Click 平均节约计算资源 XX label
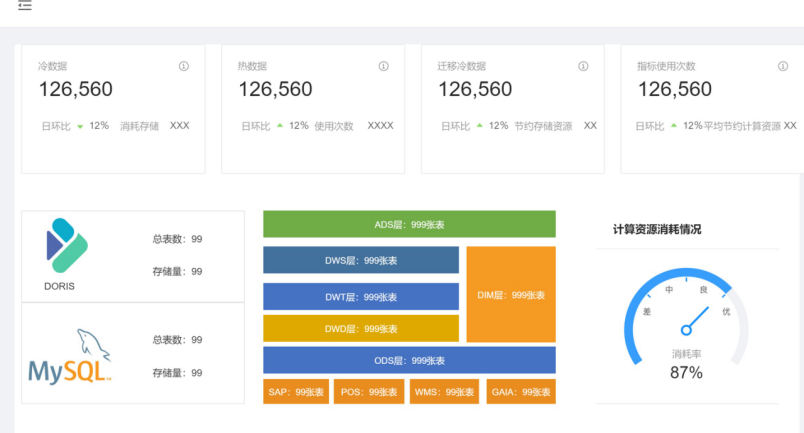804x433 pixels. click(750, 126)
